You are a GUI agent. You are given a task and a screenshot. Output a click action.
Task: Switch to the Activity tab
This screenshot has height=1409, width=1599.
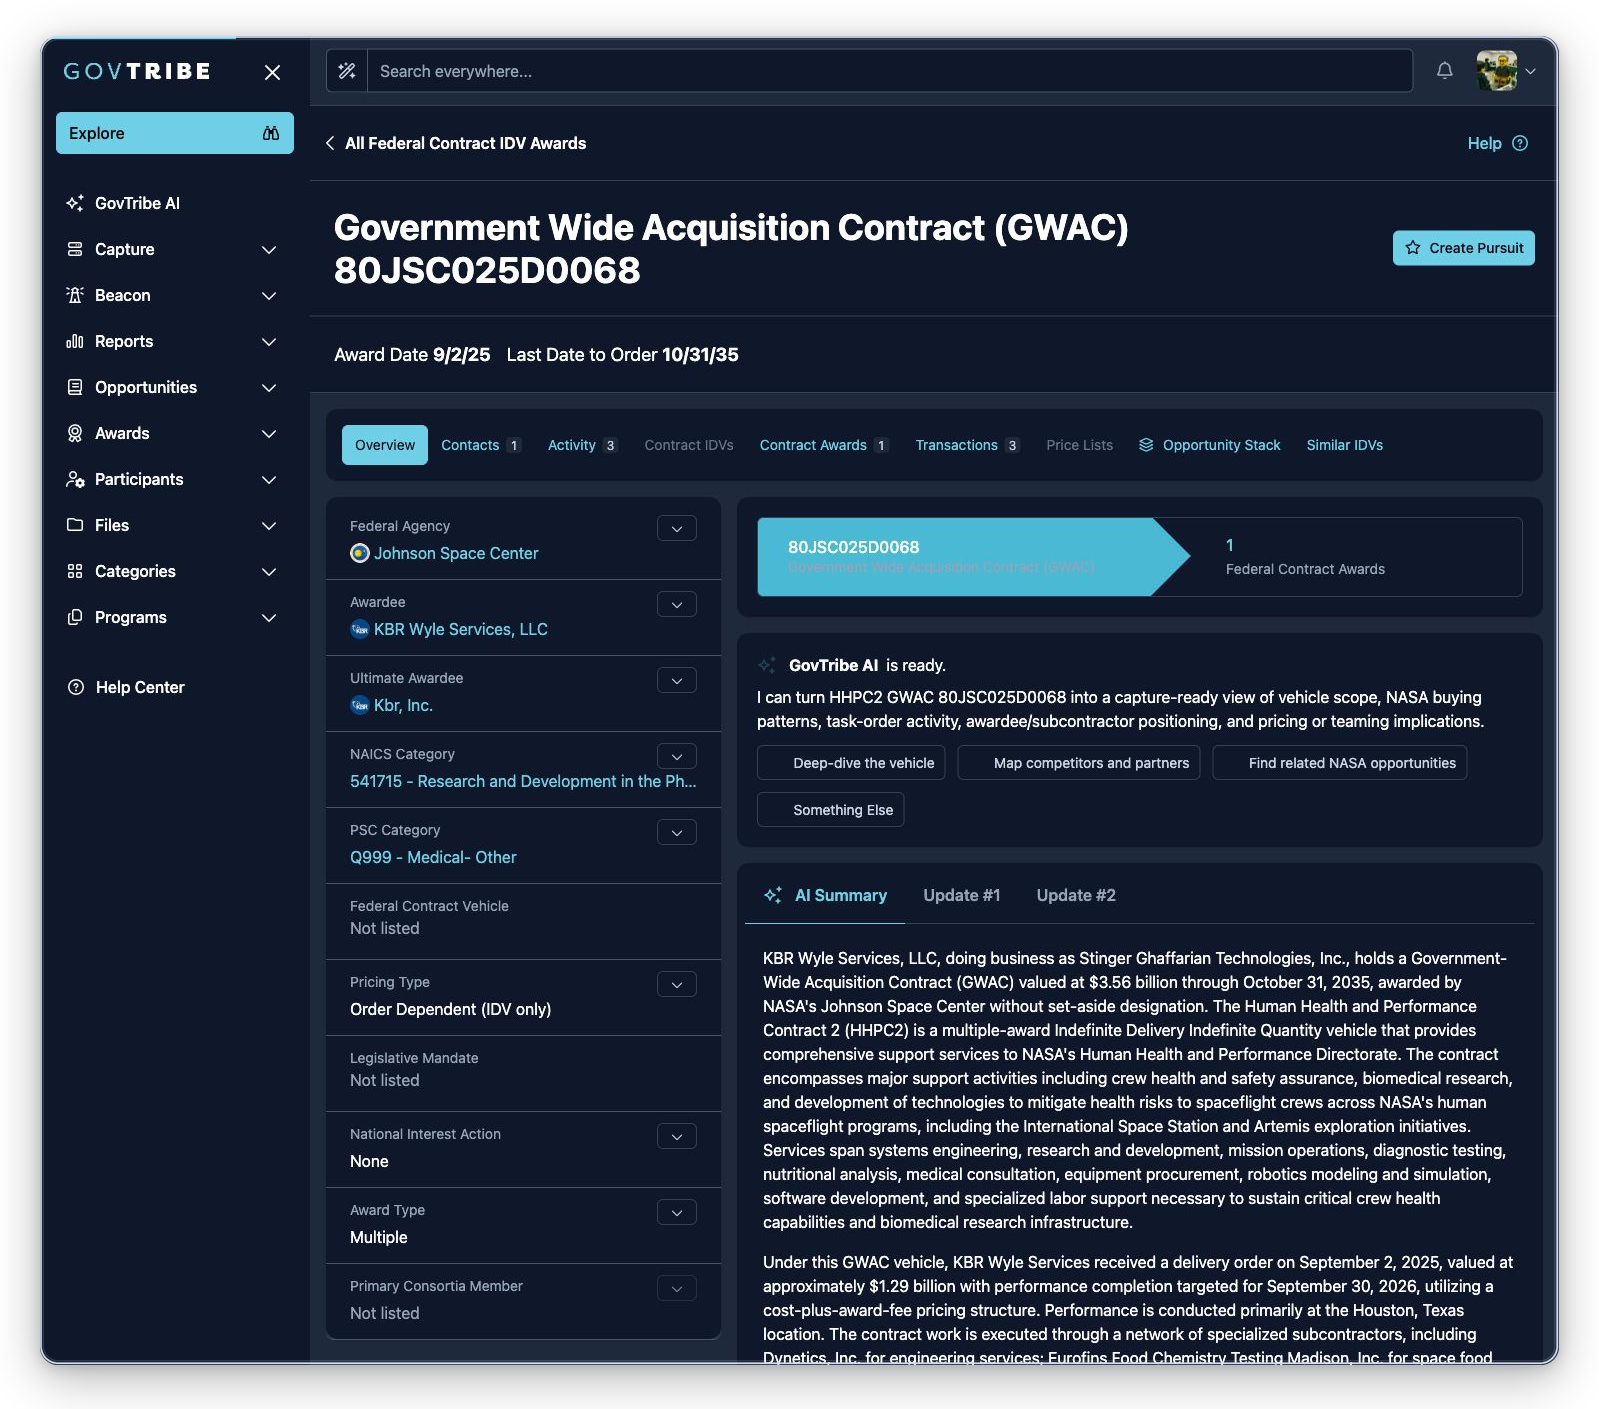coord(582,445)
